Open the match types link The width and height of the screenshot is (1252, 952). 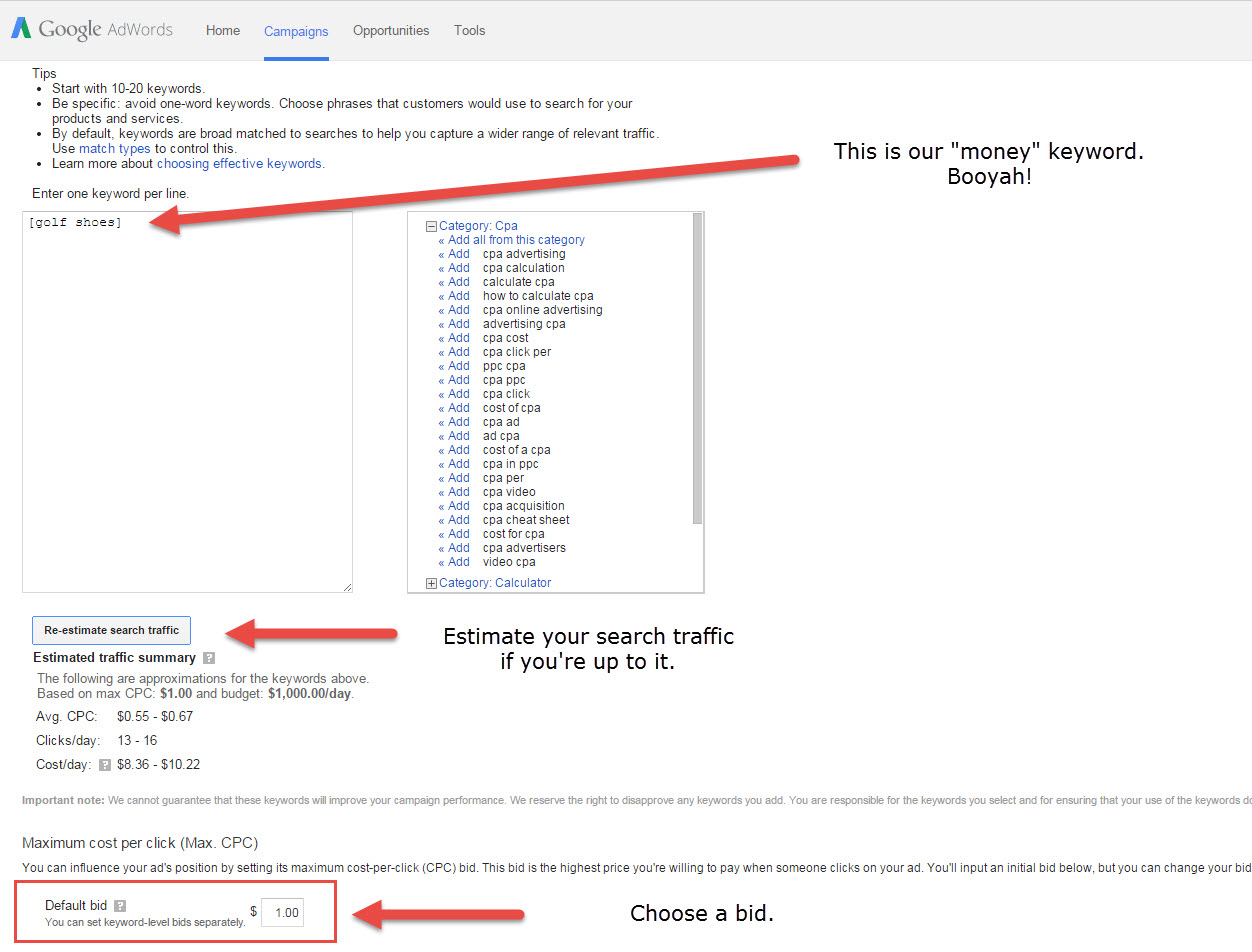click(114, 147)
